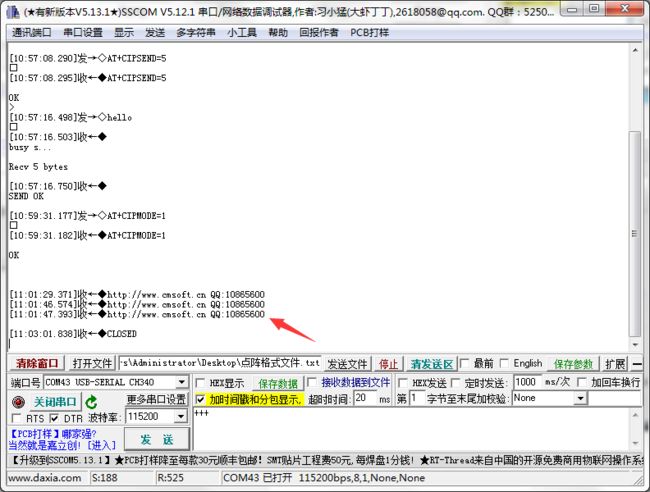
Task: Uncheck the DTR checkbox
Action: click(54, 418)
